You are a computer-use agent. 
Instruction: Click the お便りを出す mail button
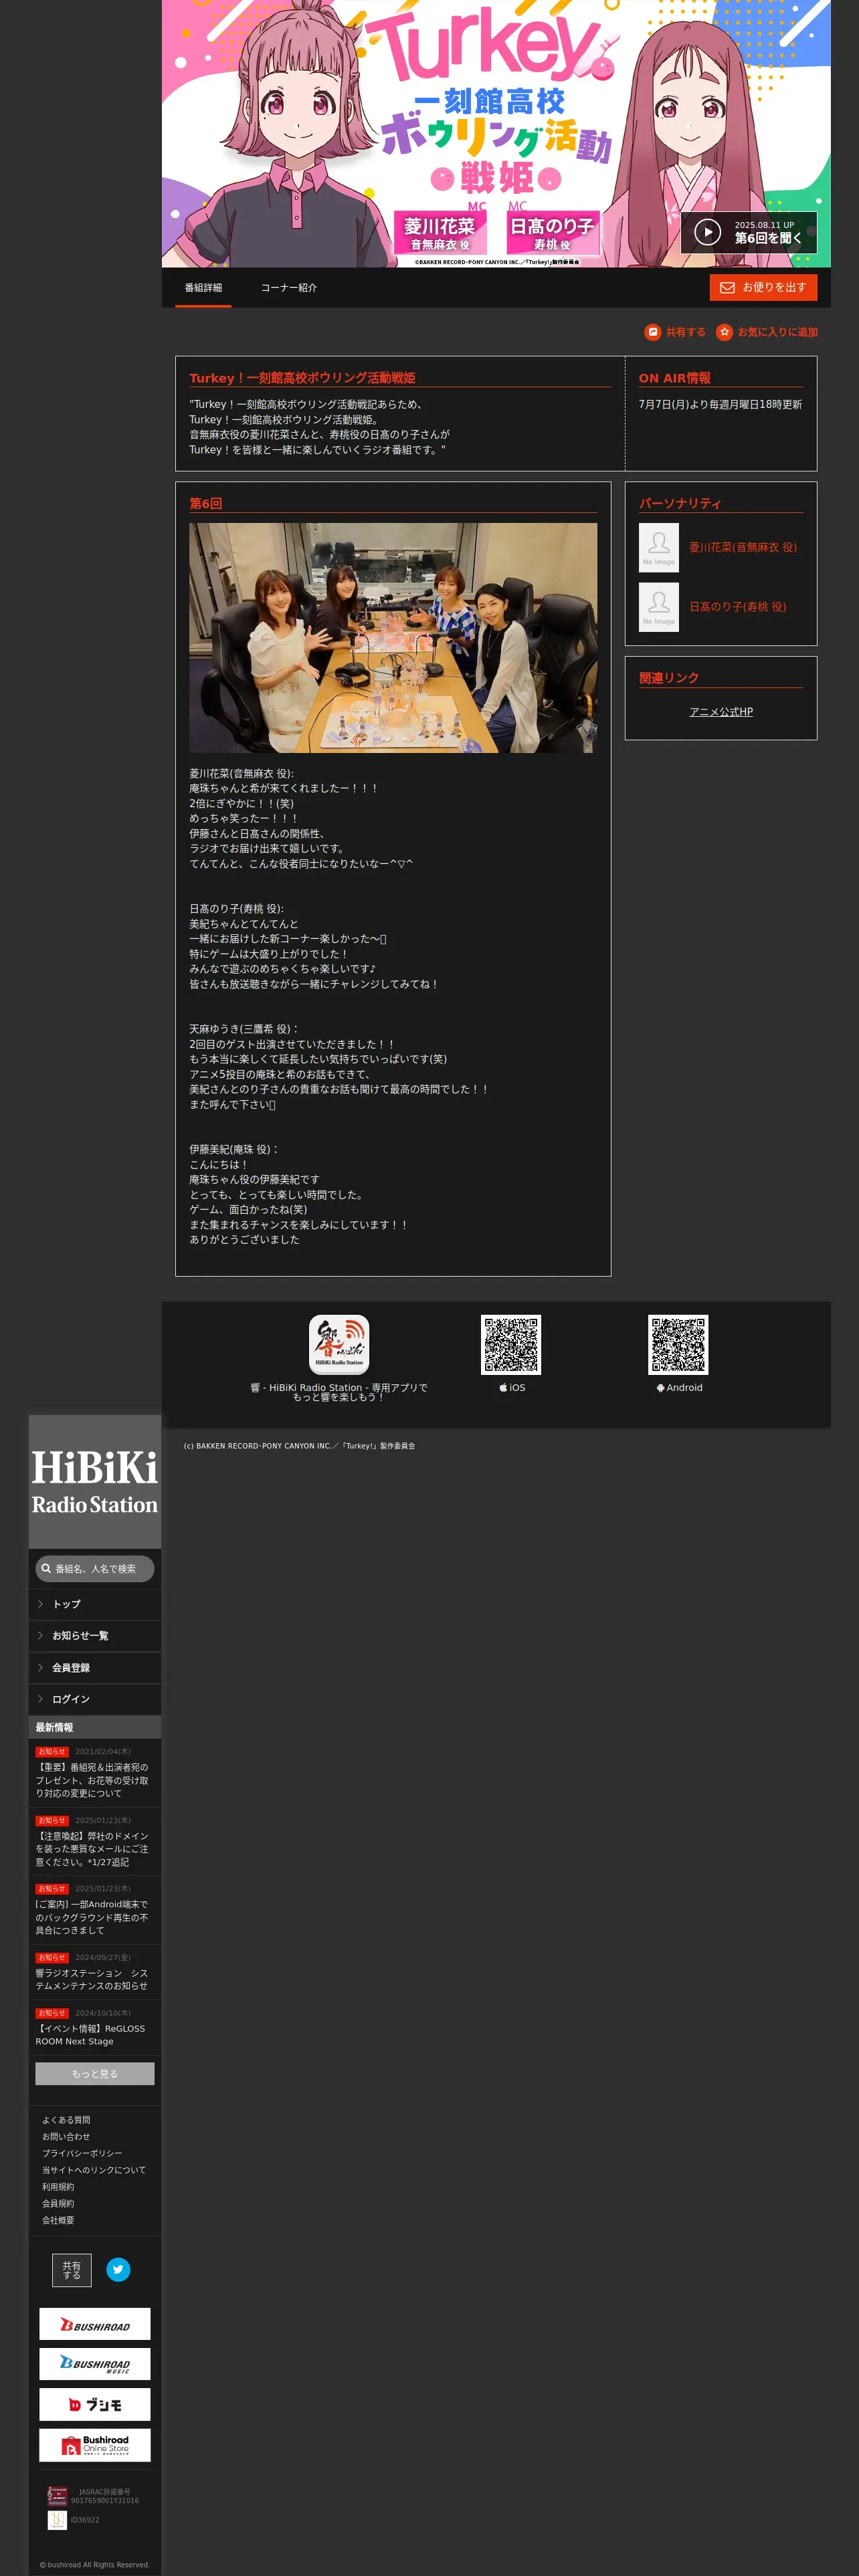(763, 287)
